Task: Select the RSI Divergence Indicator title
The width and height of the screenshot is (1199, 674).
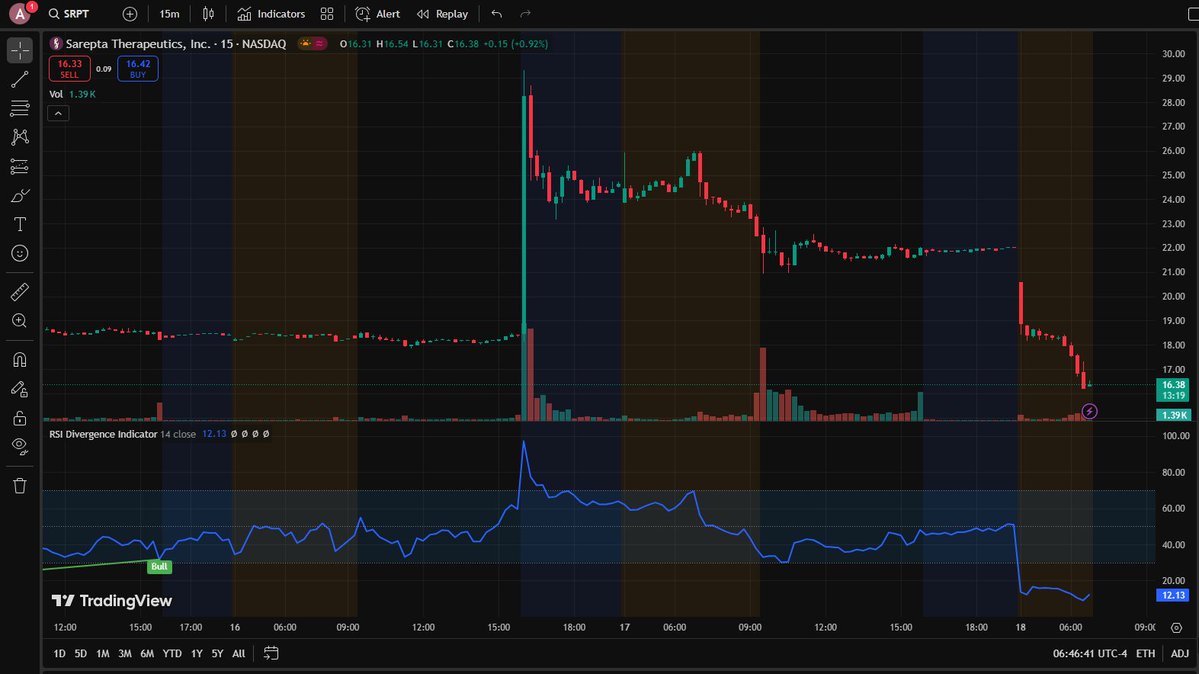Action: point(103,434)
